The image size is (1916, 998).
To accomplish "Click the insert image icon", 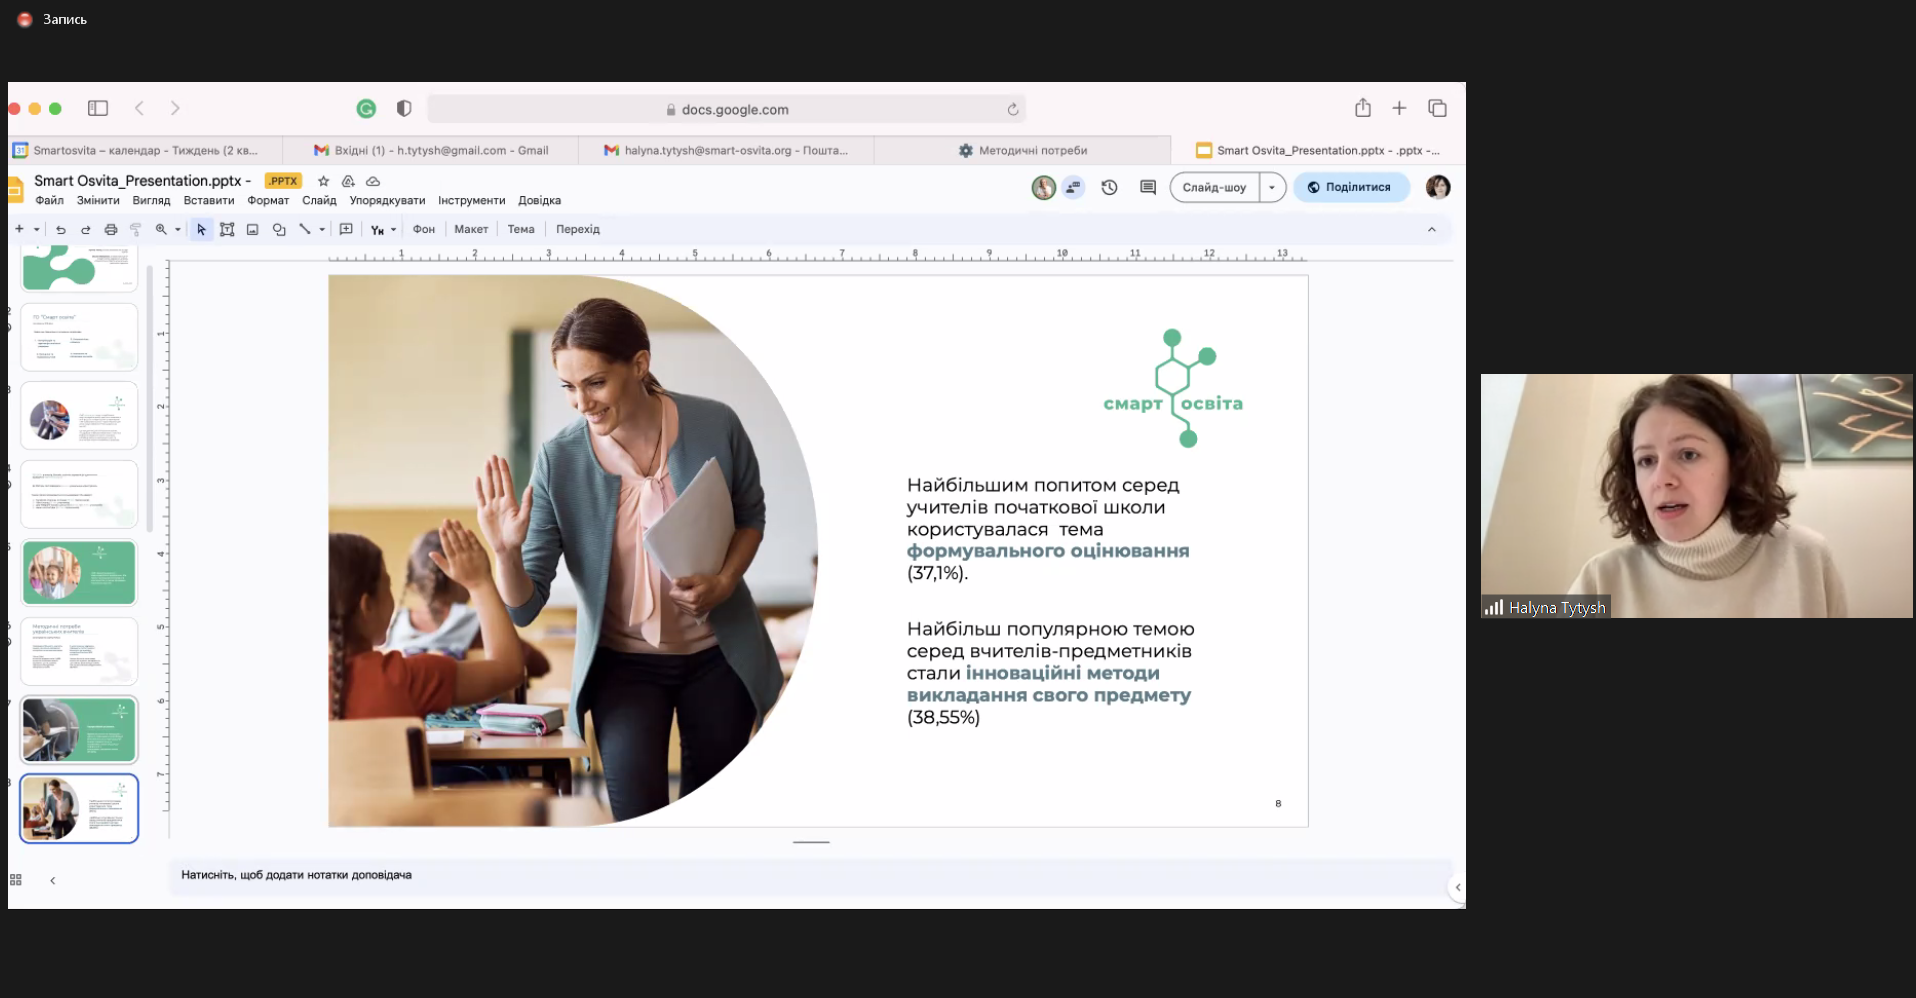I will click(x=253, y=230).
